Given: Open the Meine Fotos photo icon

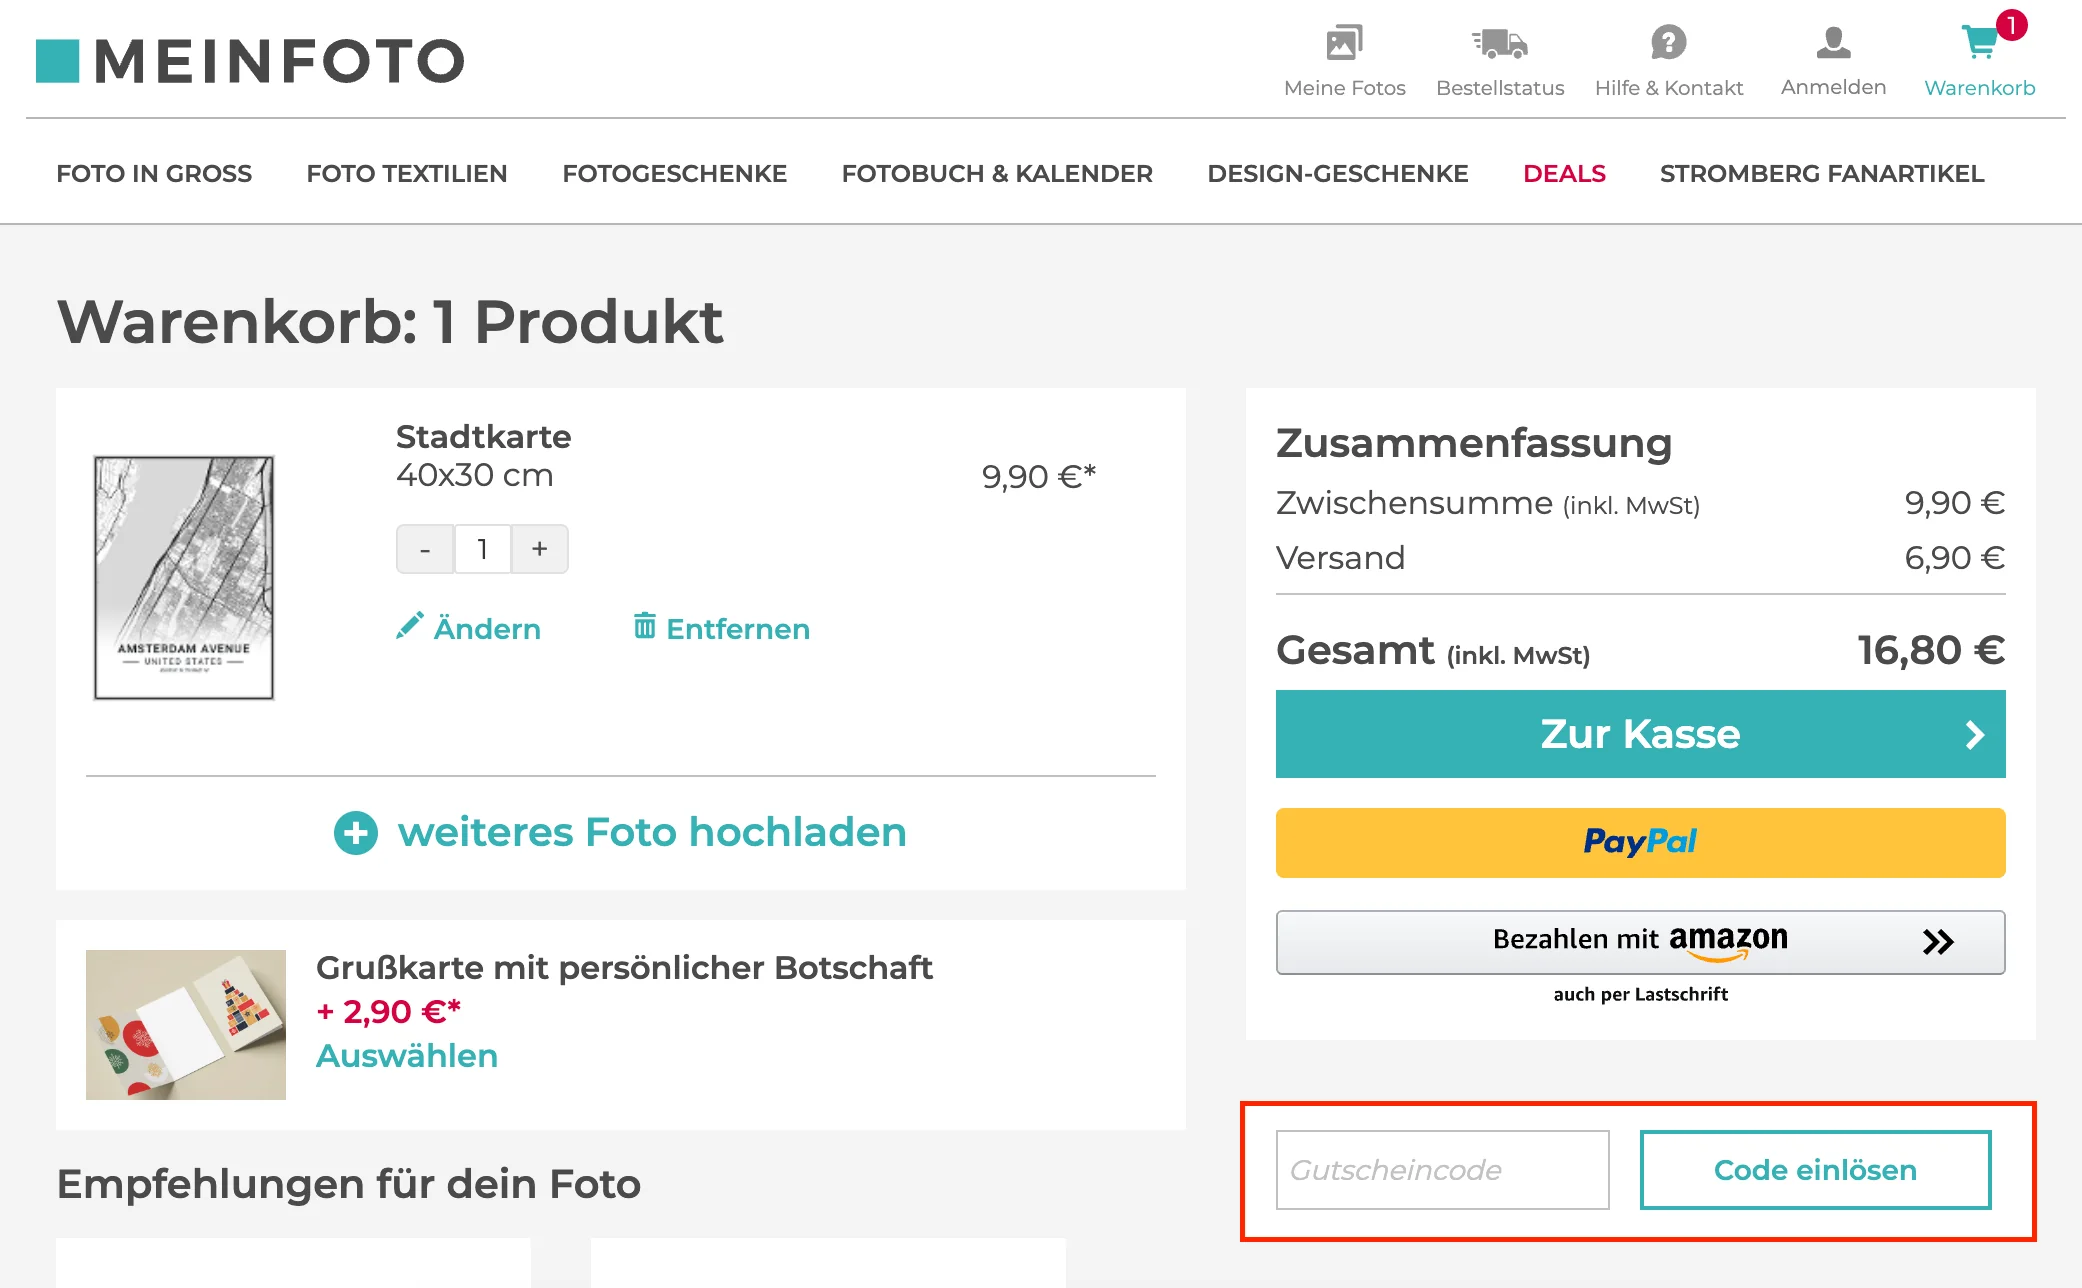Looking at the screenshot, I should [1343, 42].
